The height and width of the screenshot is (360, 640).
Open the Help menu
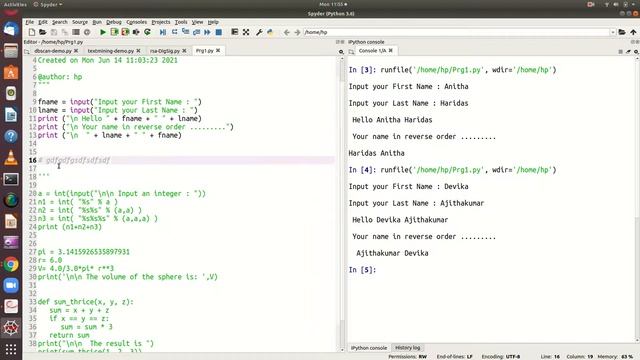tap(213, 22)
